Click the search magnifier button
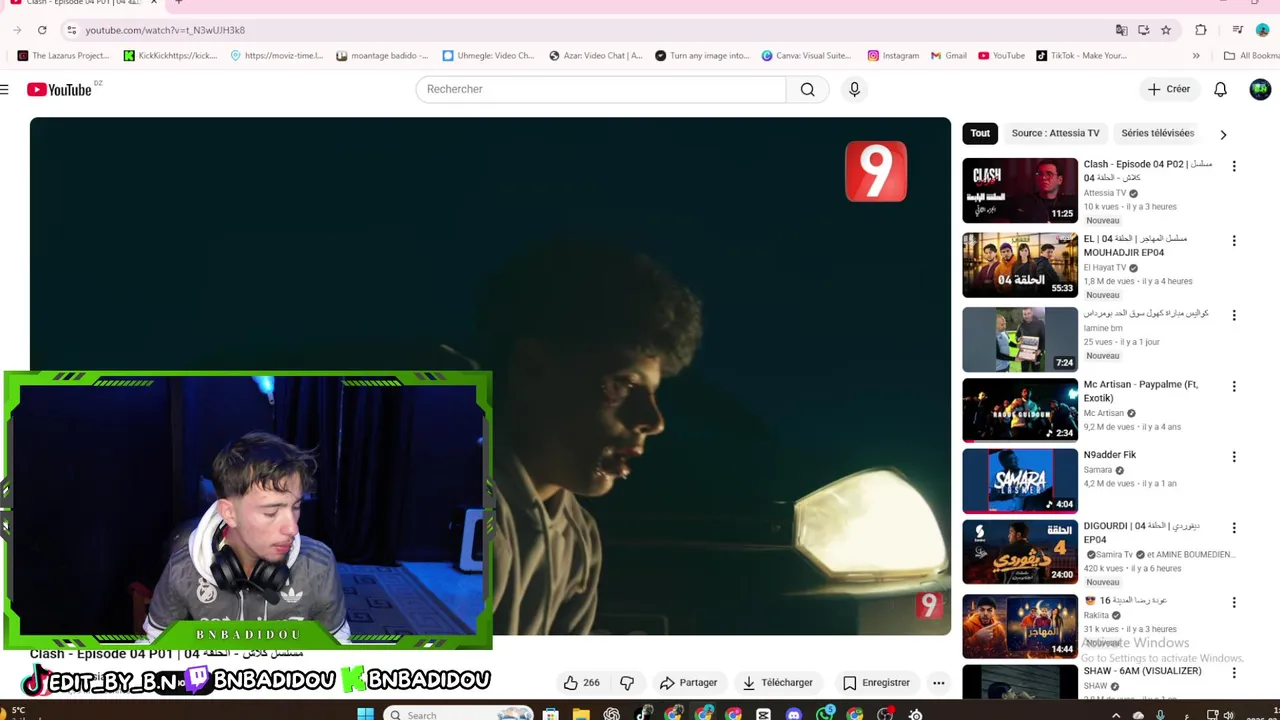This screenshot has height=720, width=1280. [807, 89]
